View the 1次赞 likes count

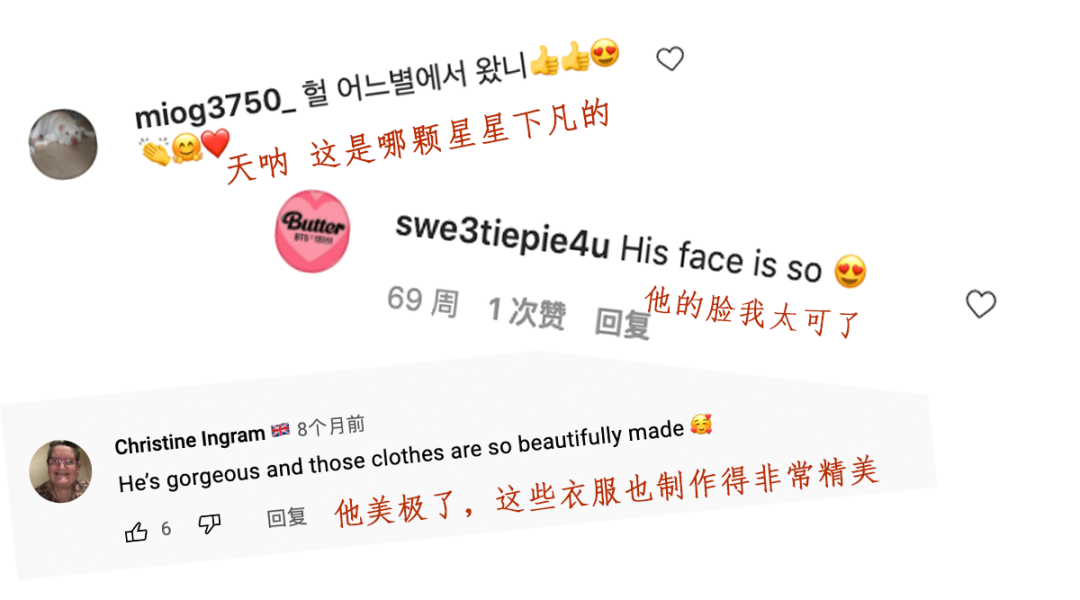tap(527, 311)
